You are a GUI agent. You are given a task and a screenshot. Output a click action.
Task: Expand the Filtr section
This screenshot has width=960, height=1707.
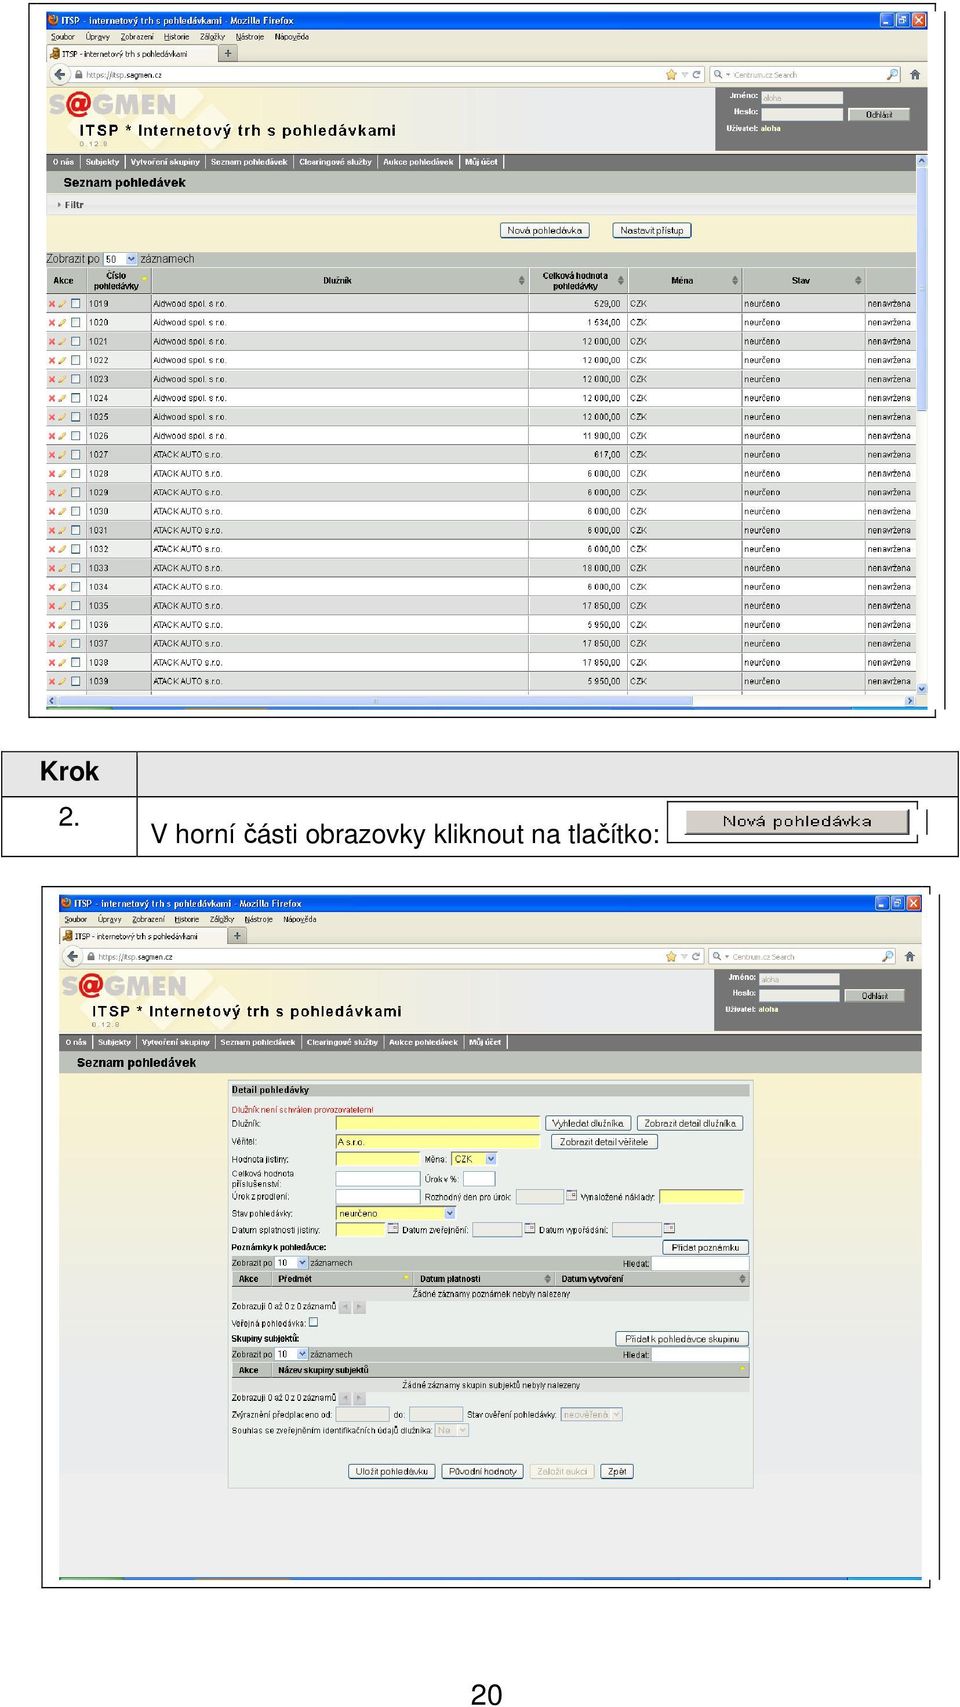[71, 205]
